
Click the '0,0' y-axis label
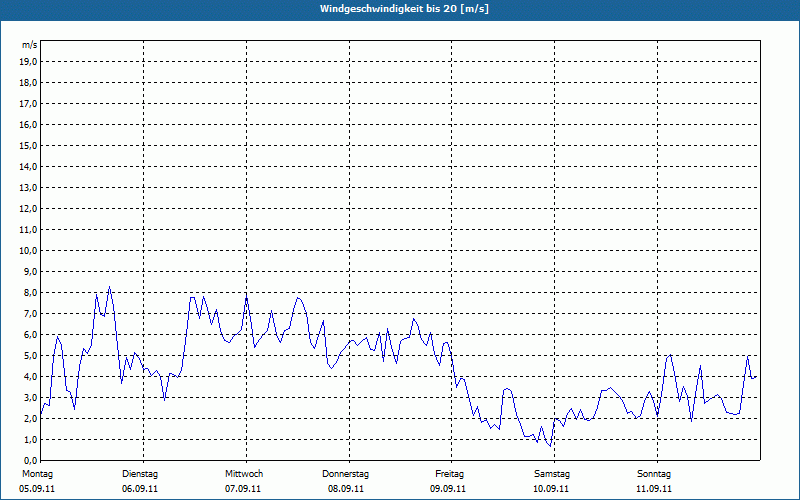point(30,461)
